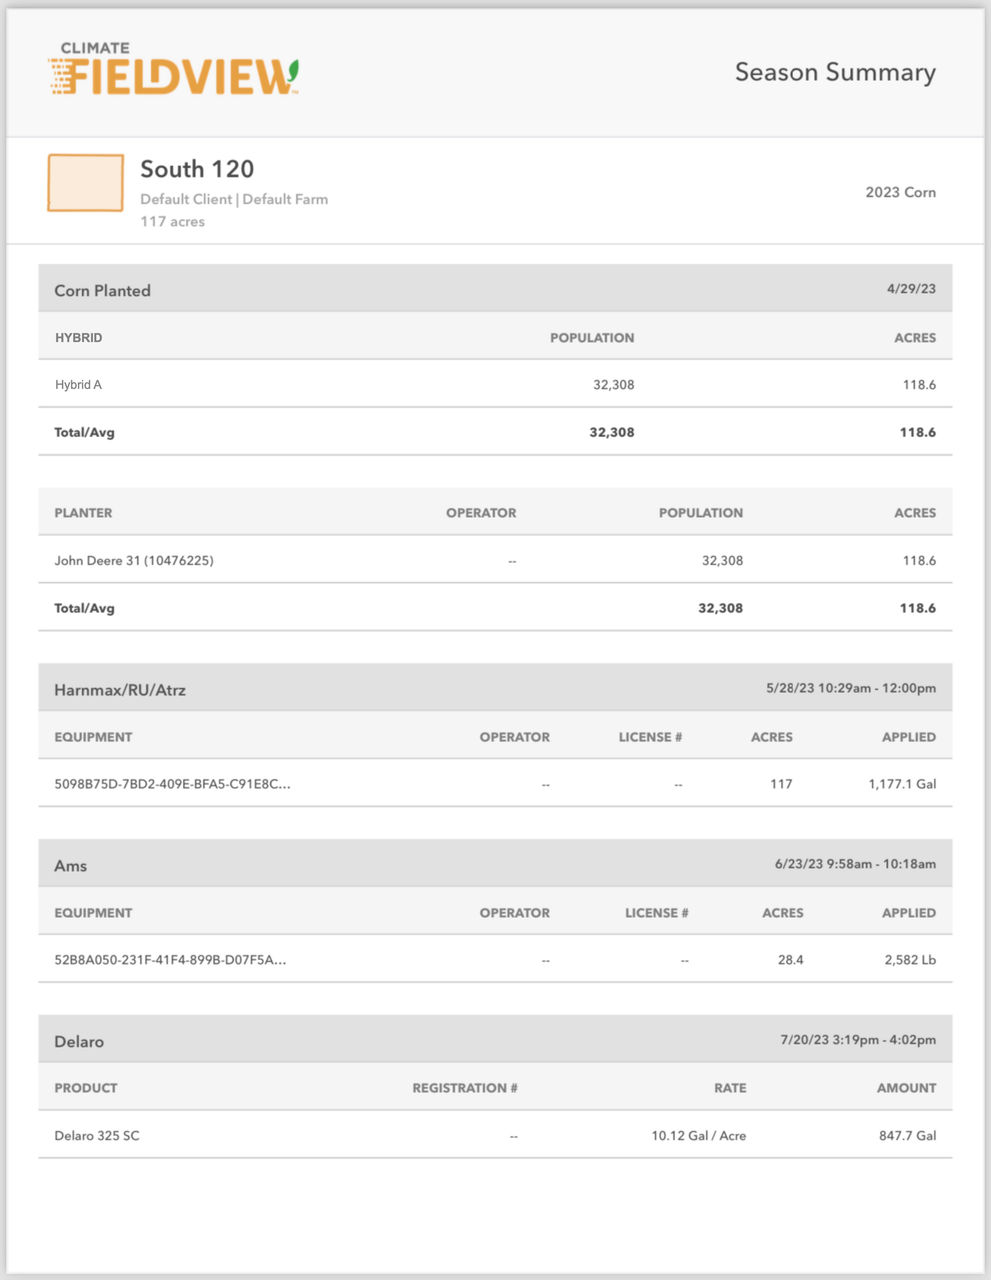Screen dimensions: 991x1280
Task: Click Hybrid A population value 32,308
Action: coord(613,384)
